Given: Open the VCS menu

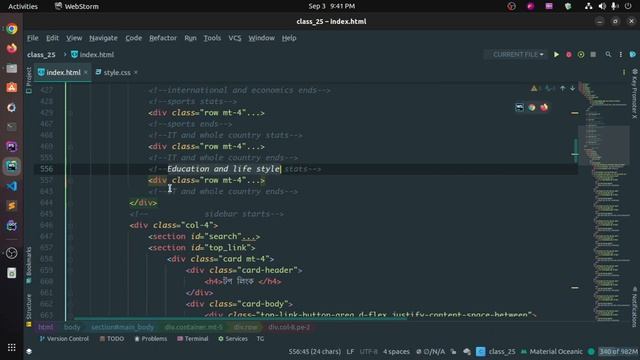Looking at the screenshot, I should 235,38.
